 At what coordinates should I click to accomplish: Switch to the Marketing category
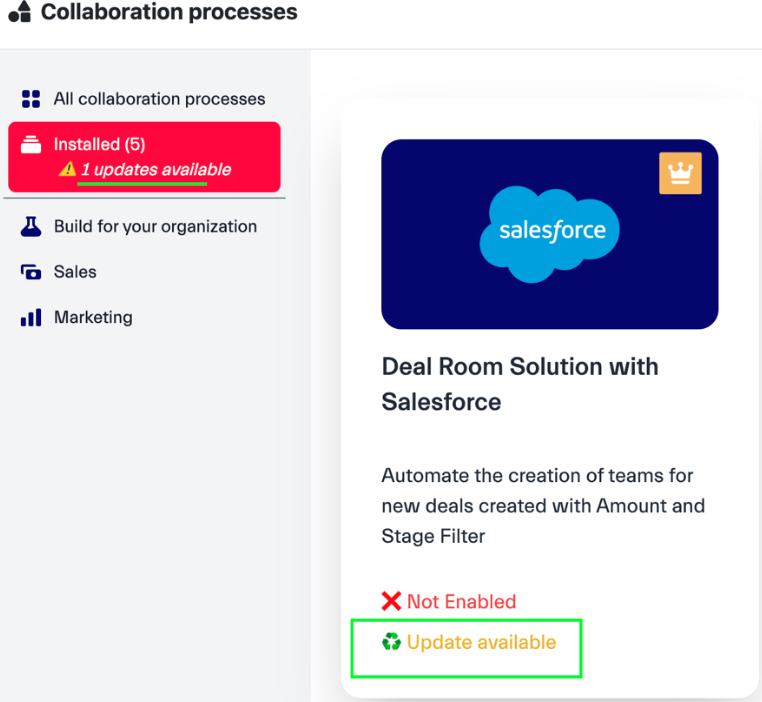pyautogui.click(x=93, y=318)
